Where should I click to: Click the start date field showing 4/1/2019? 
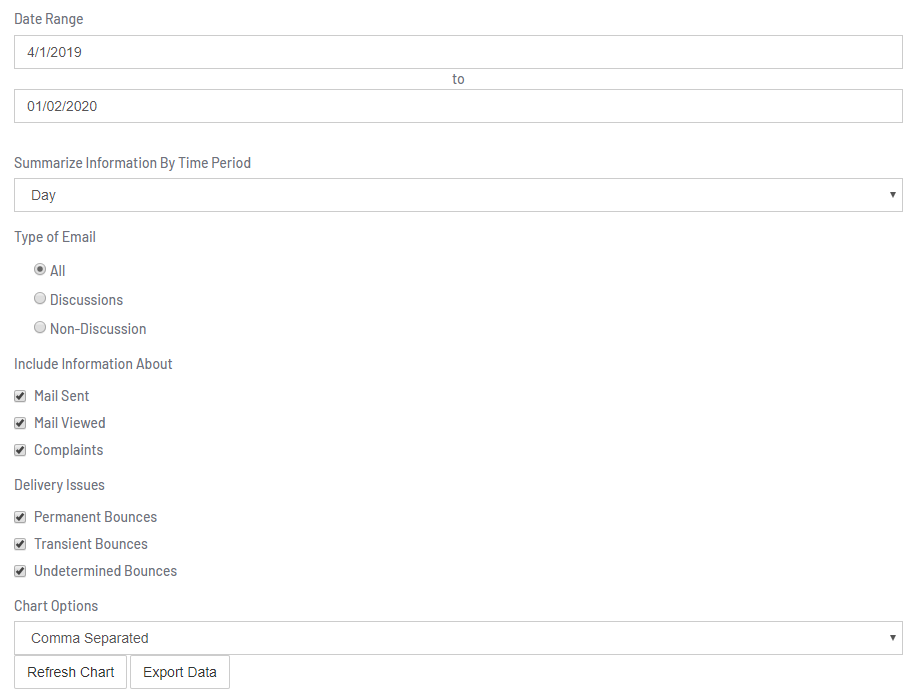[458, 52]
